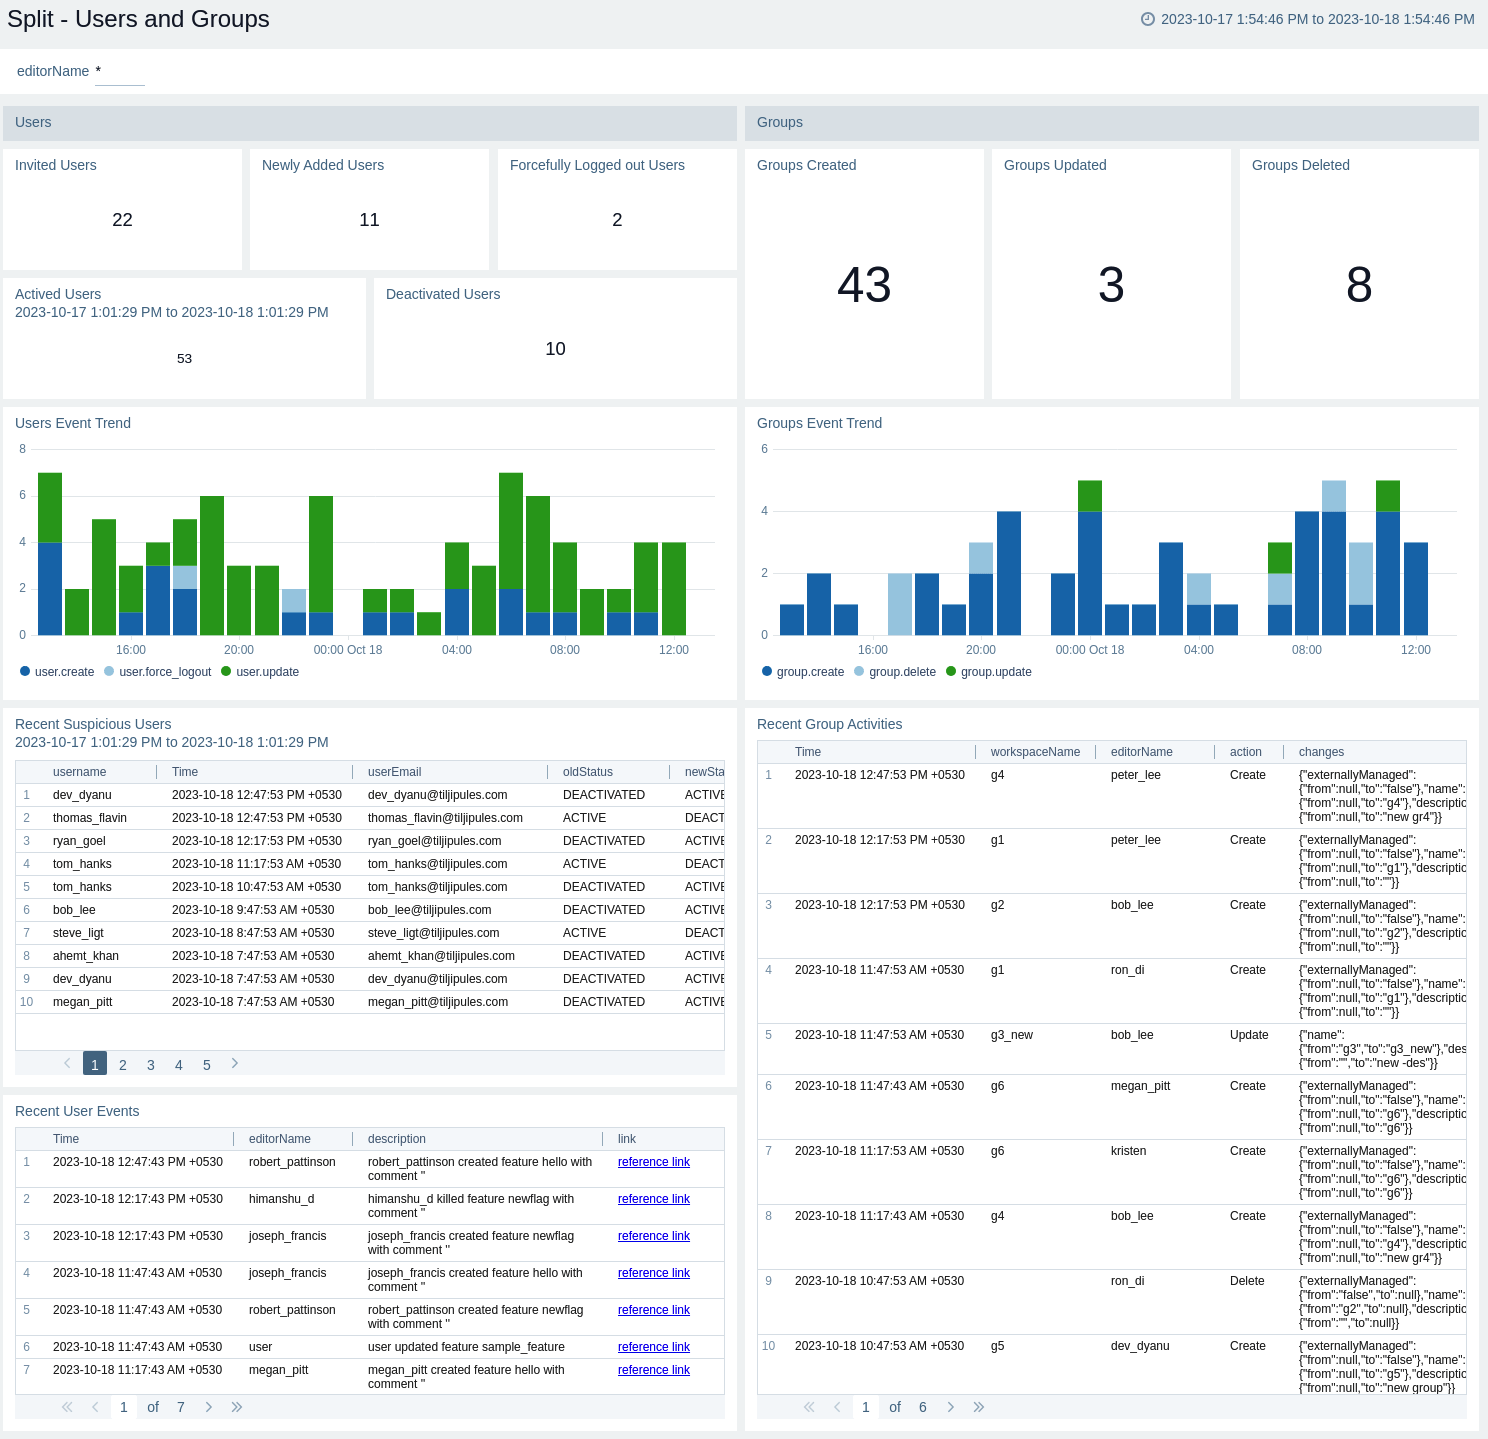This screenshot has width=1488, height=1439.
Task: Click the editorName filter input field
Action: point(120,72)
